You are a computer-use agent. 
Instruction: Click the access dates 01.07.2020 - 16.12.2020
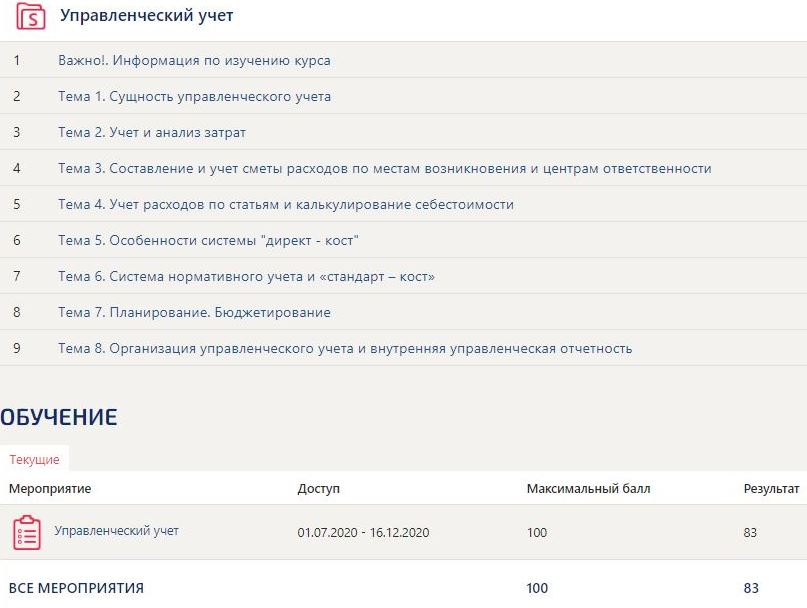pyautogui.click(x=363, y=533)
